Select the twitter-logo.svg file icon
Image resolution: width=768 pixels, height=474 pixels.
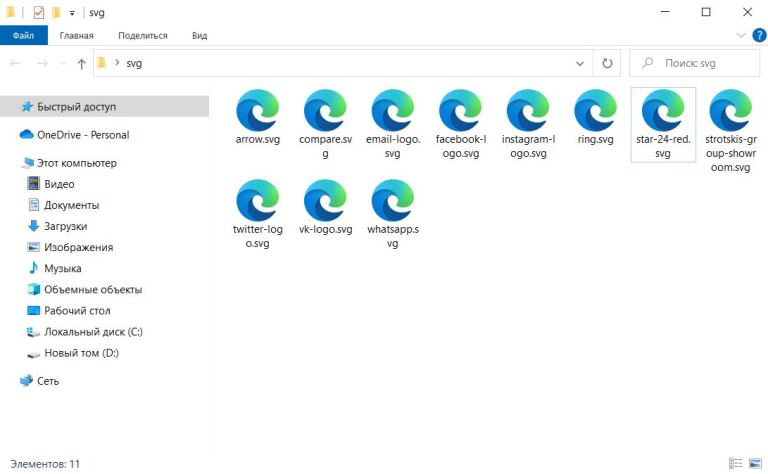[x=258, y=200]
